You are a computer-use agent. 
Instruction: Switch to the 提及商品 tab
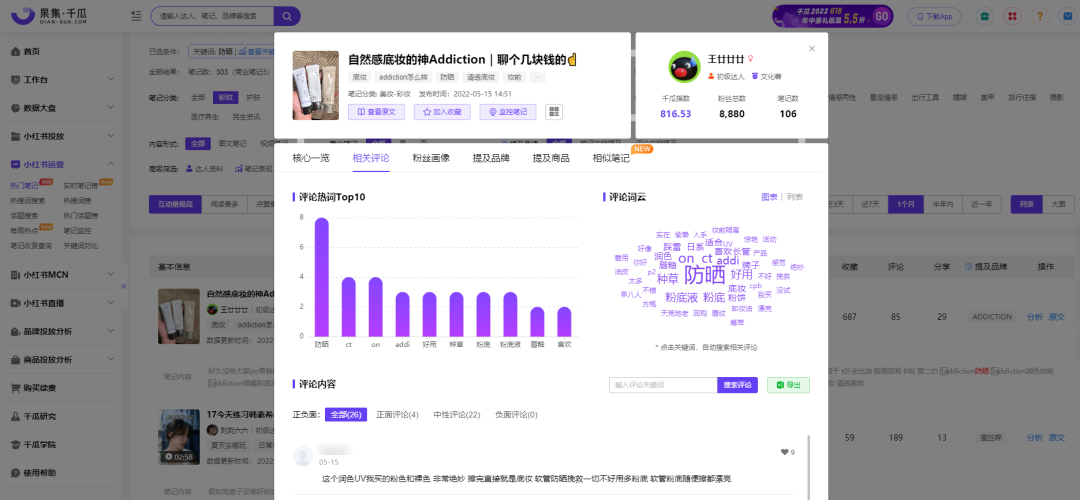(551, 158)
